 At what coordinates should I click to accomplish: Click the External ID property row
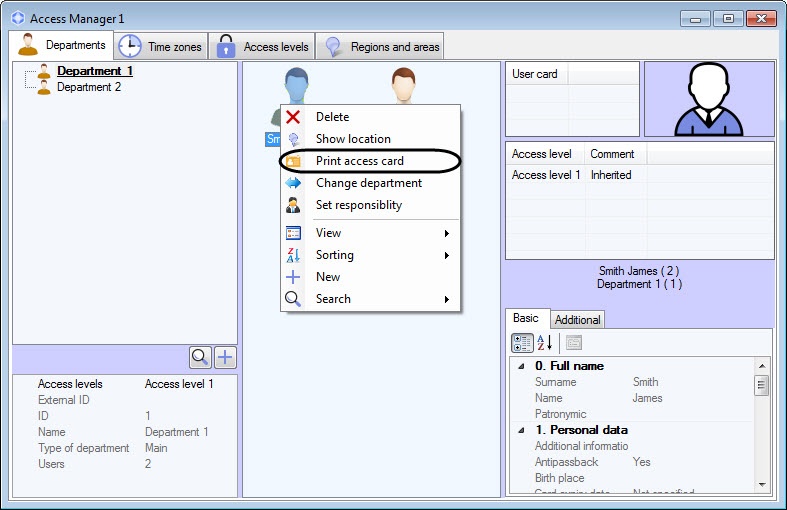(x=124, y=401)
